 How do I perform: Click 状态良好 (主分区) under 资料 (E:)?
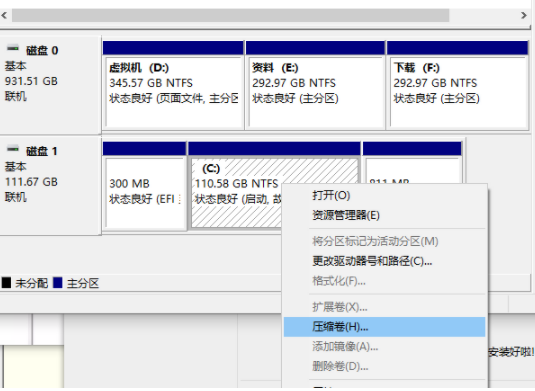(x=295, y=98)
